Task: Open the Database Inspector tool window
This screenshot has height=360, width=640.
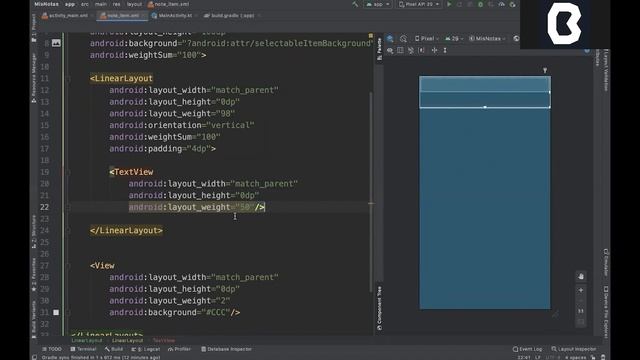Action: pyautogui.click(x=227, y=349)
